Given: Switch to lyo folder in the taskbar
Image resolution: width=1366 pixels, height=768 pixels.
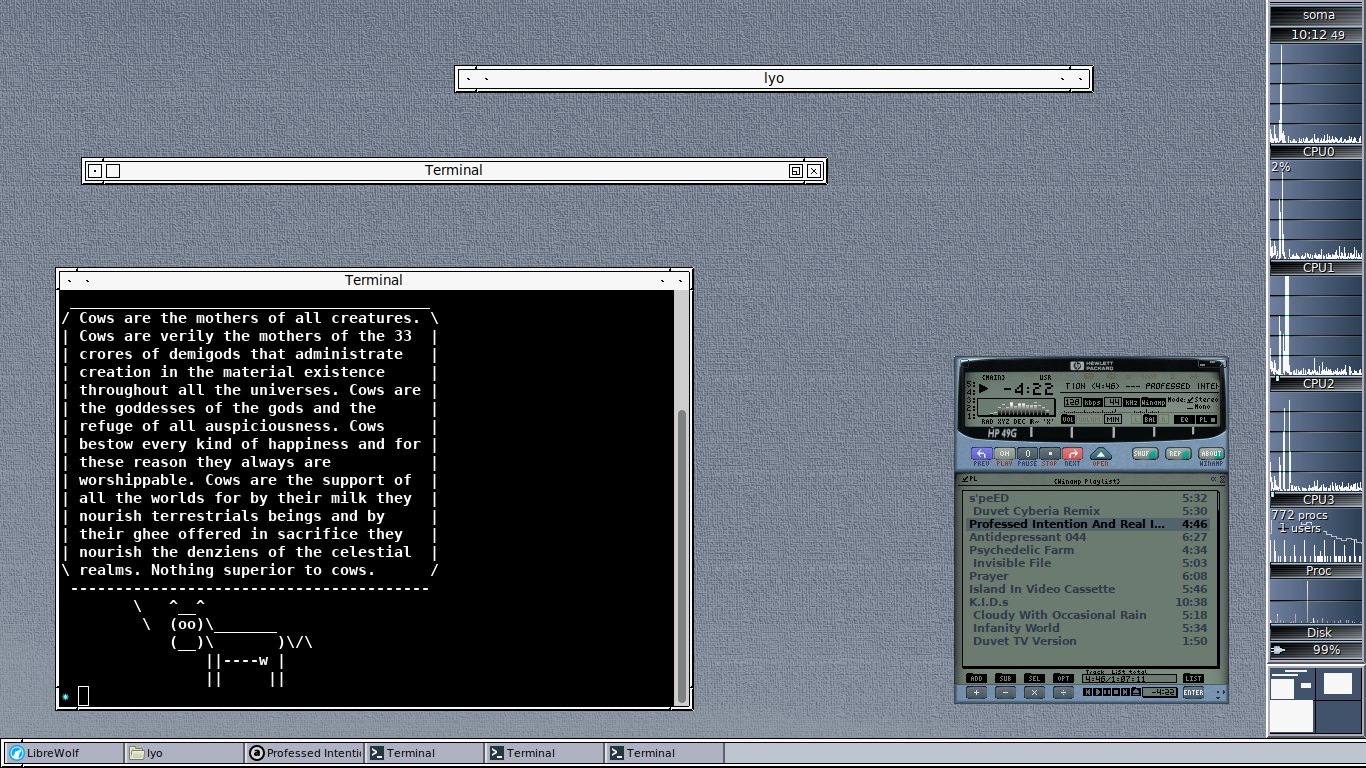Looking at the screenshot, I should [184, 753].
